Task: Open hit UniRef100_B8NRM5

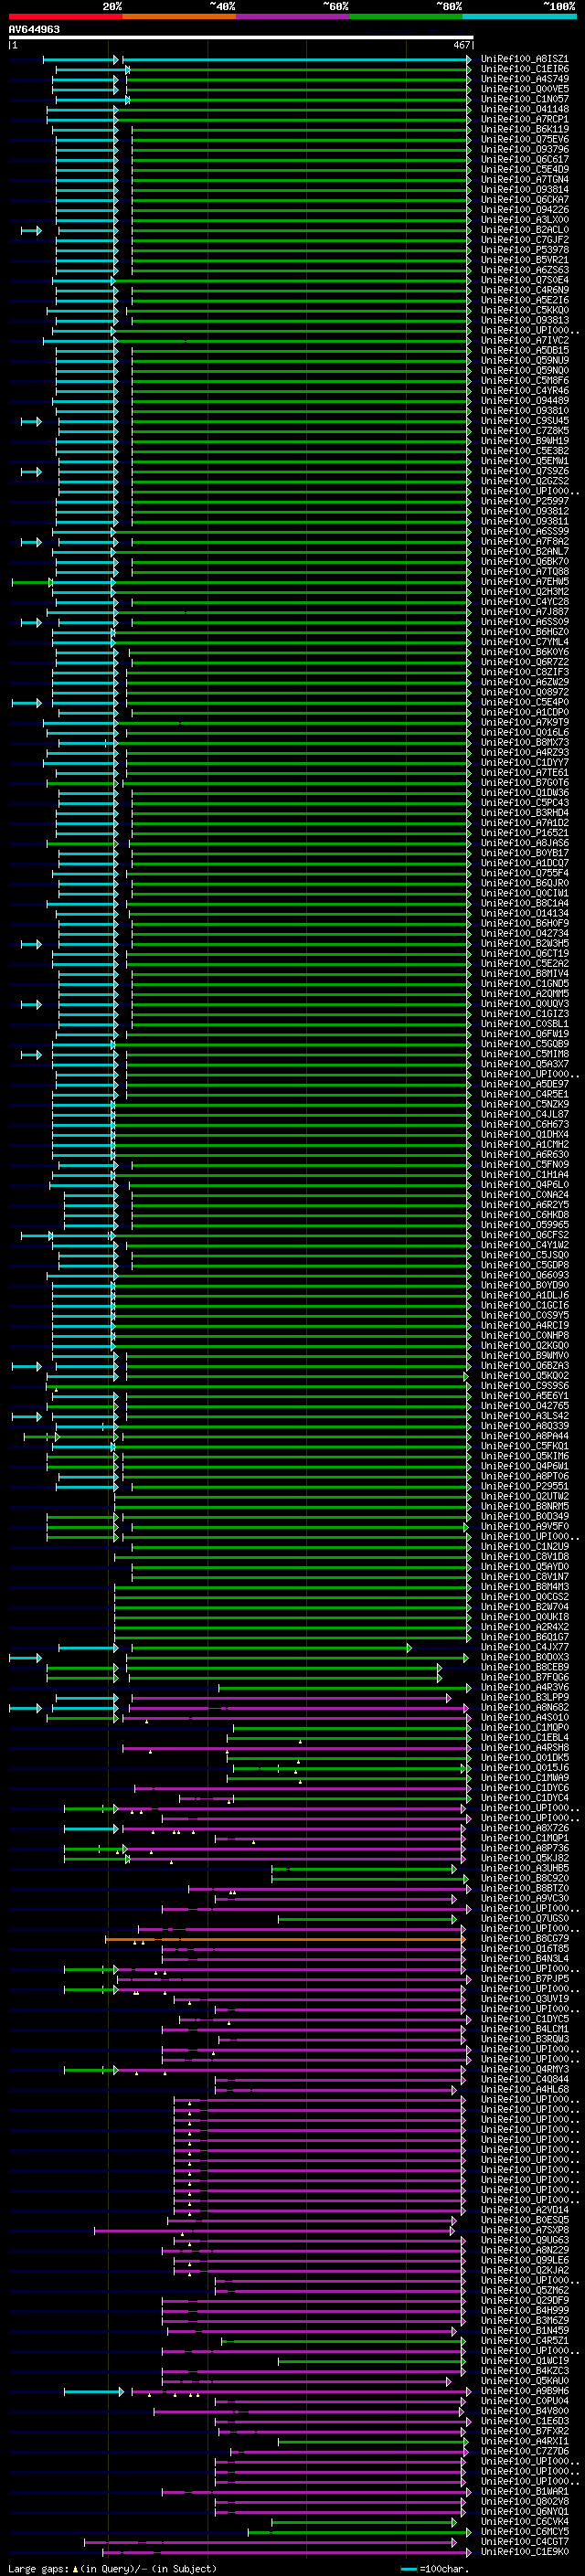Action: [525, 1506]
